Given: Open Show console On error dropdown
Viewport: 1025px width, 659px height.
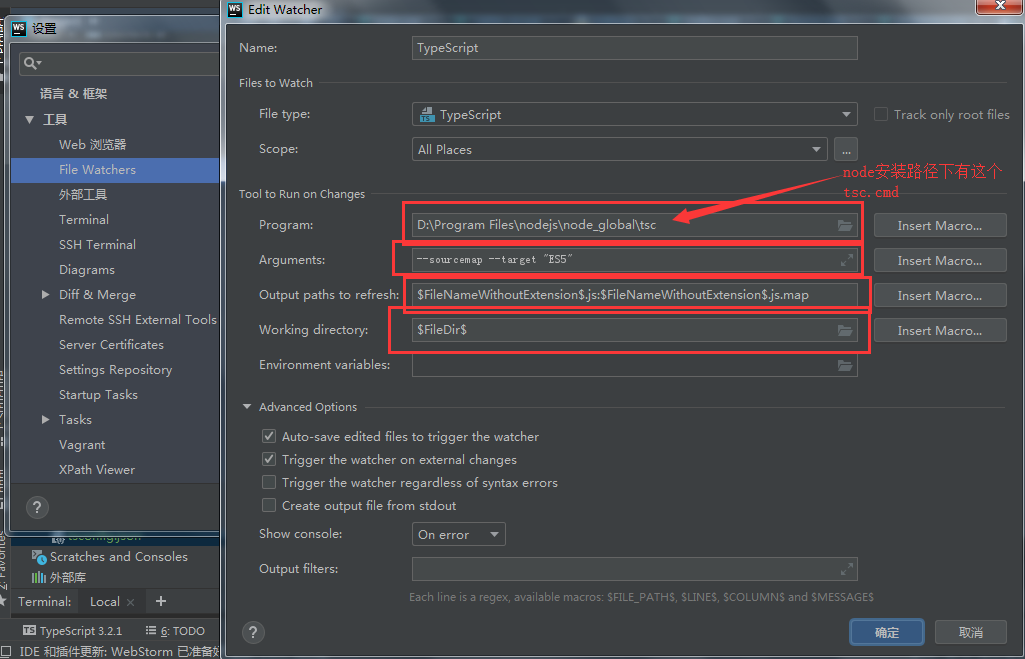Looking at the screenshot, I should [x=458, y=534].
